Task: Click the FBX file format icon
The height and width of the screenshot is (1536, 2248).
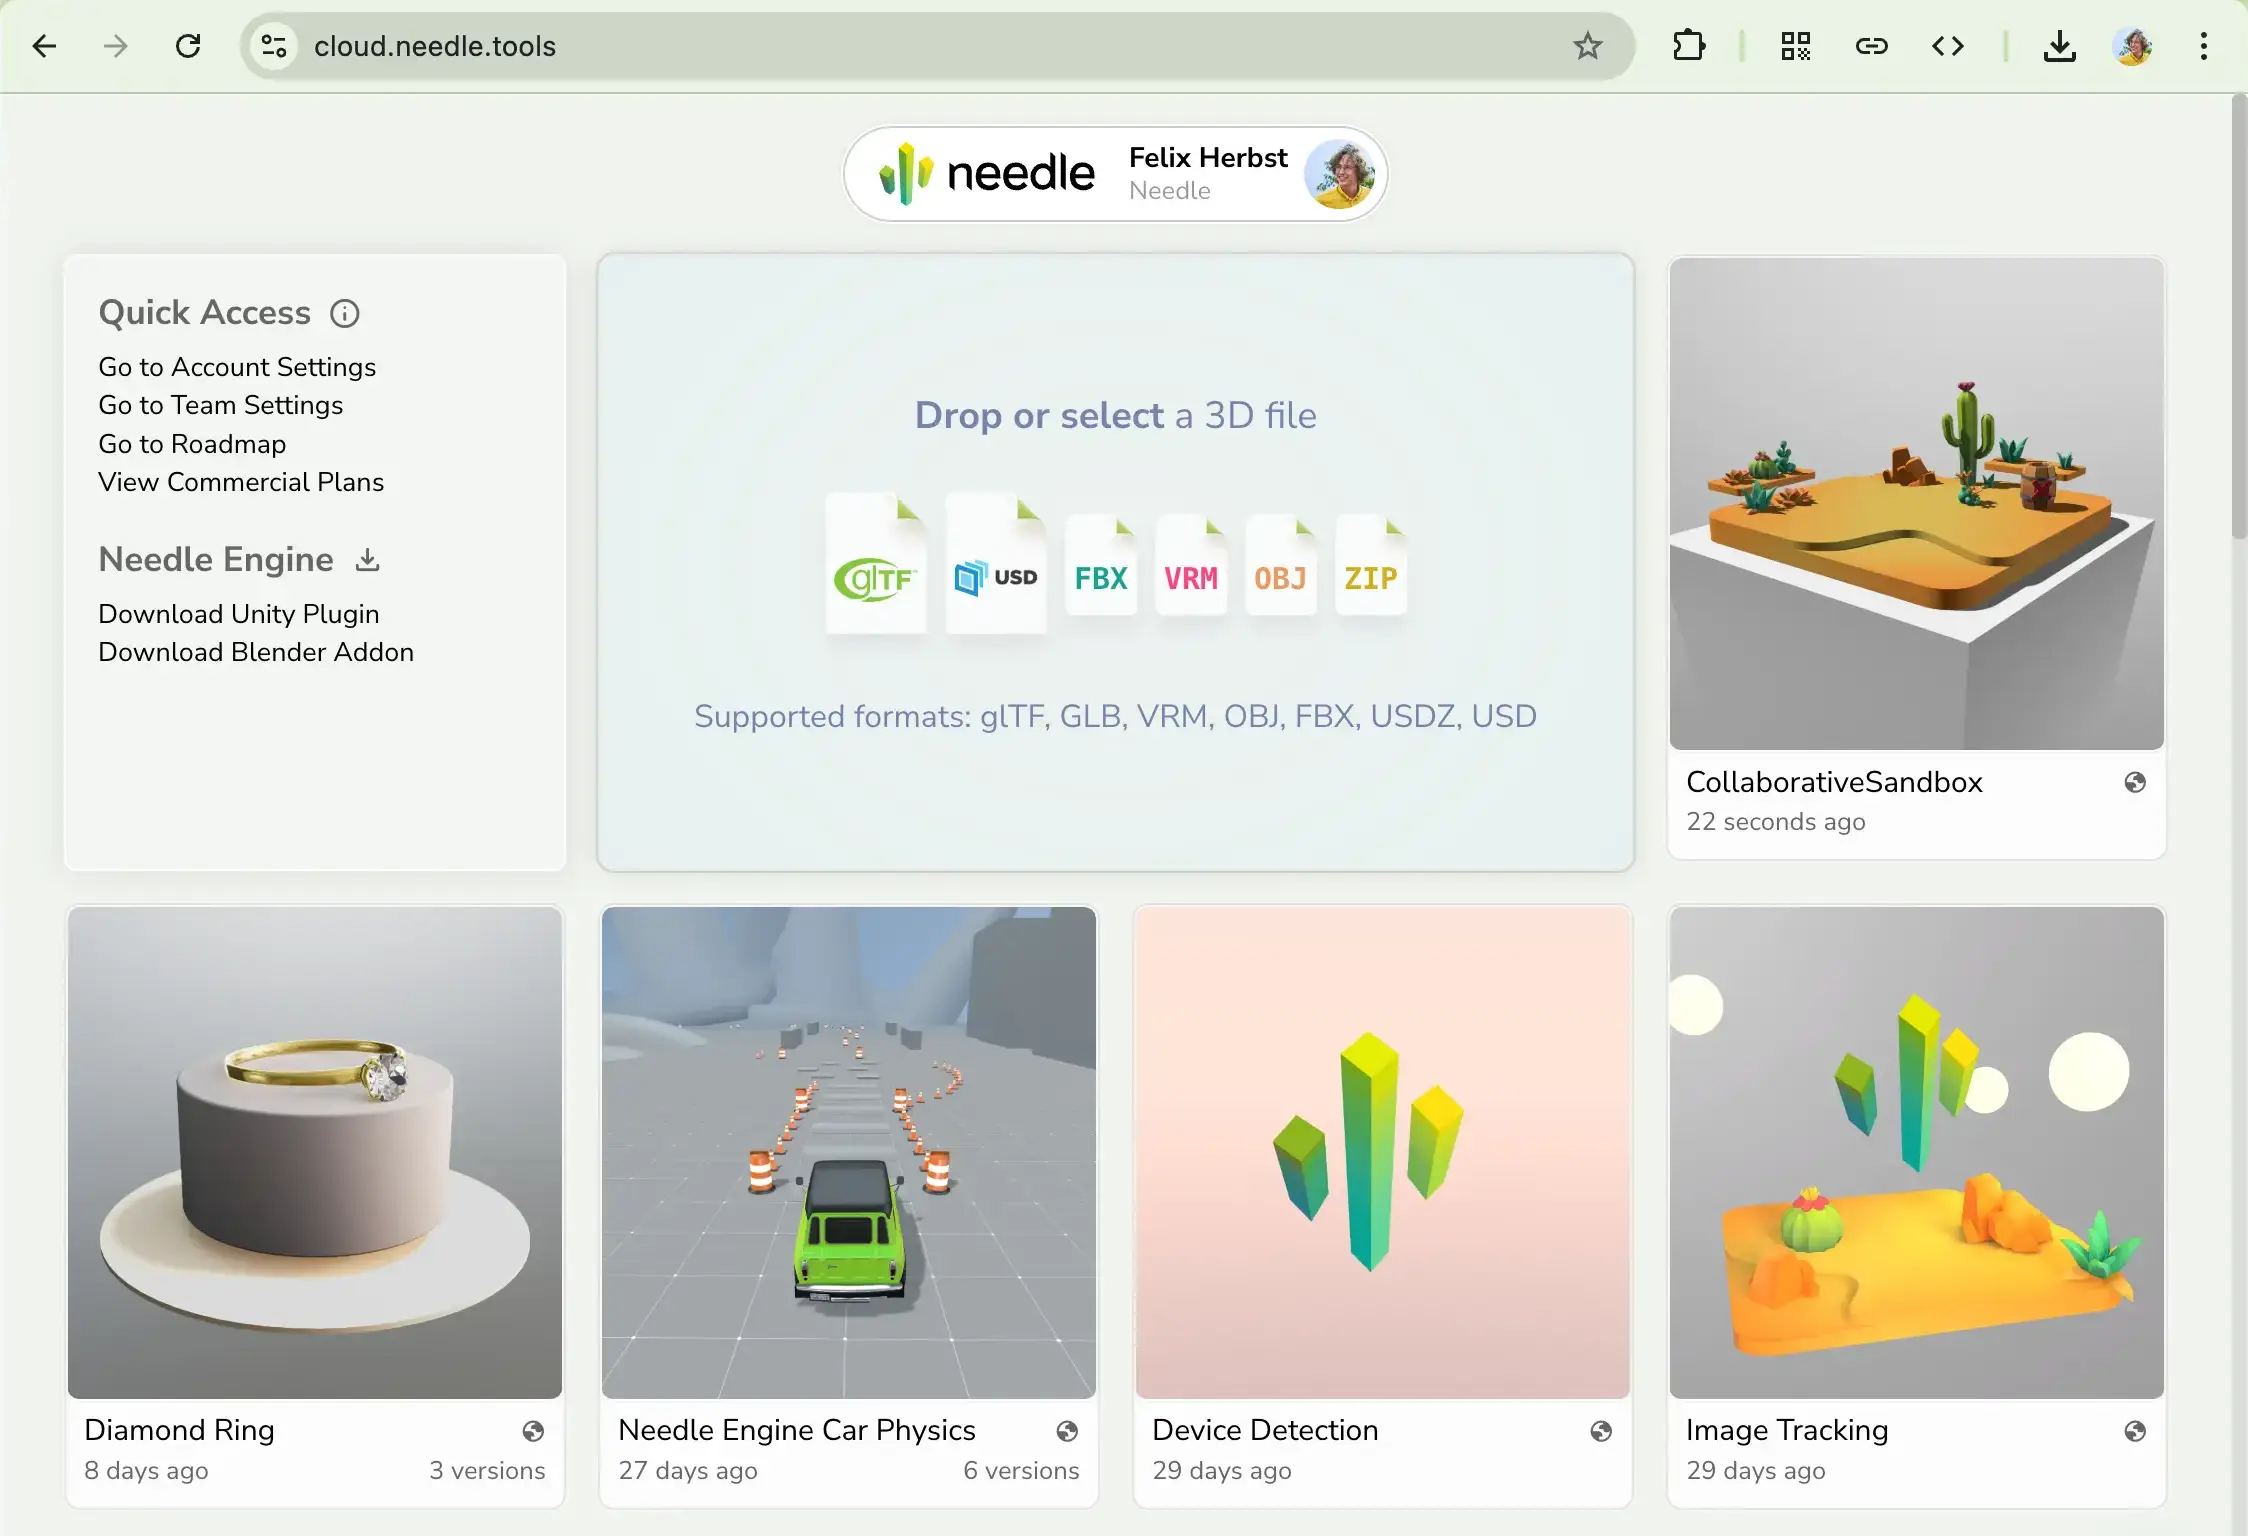Action: [x=1101, y=565]
